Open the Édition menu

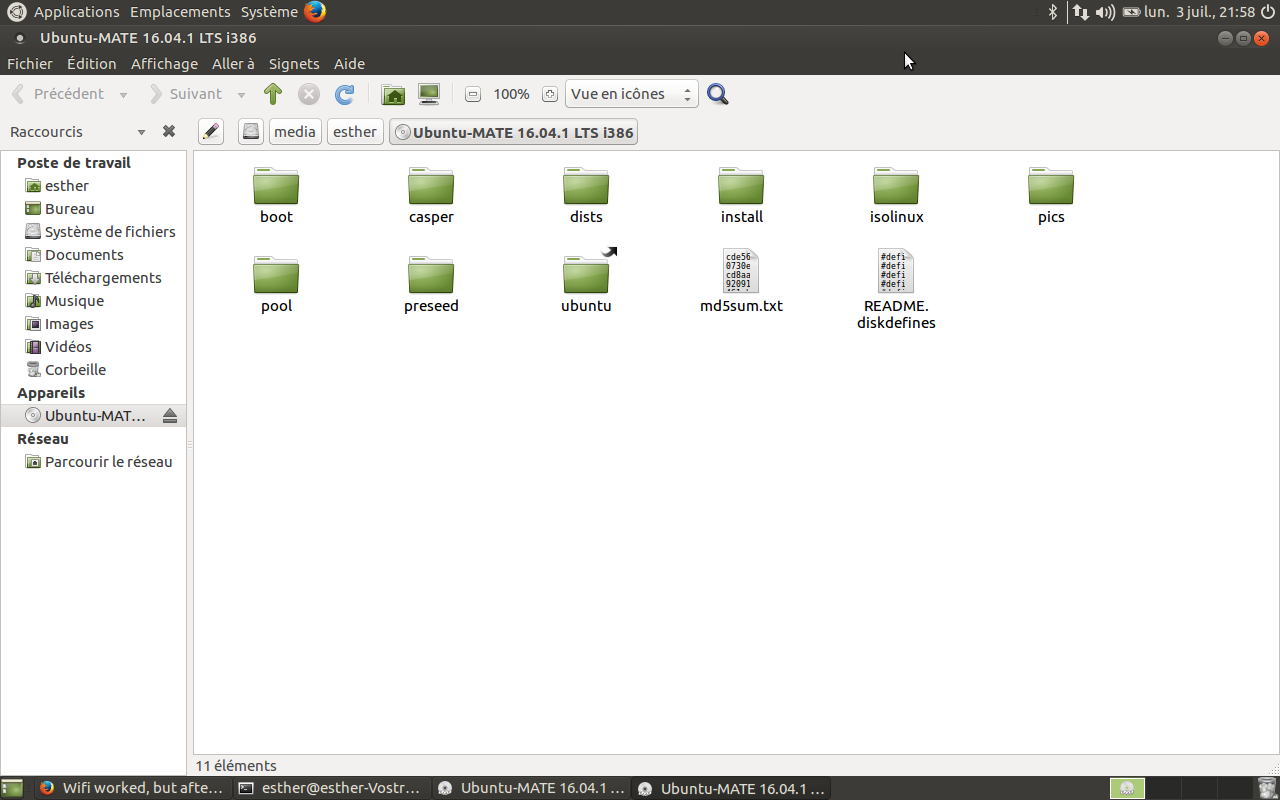pos(92,63)
